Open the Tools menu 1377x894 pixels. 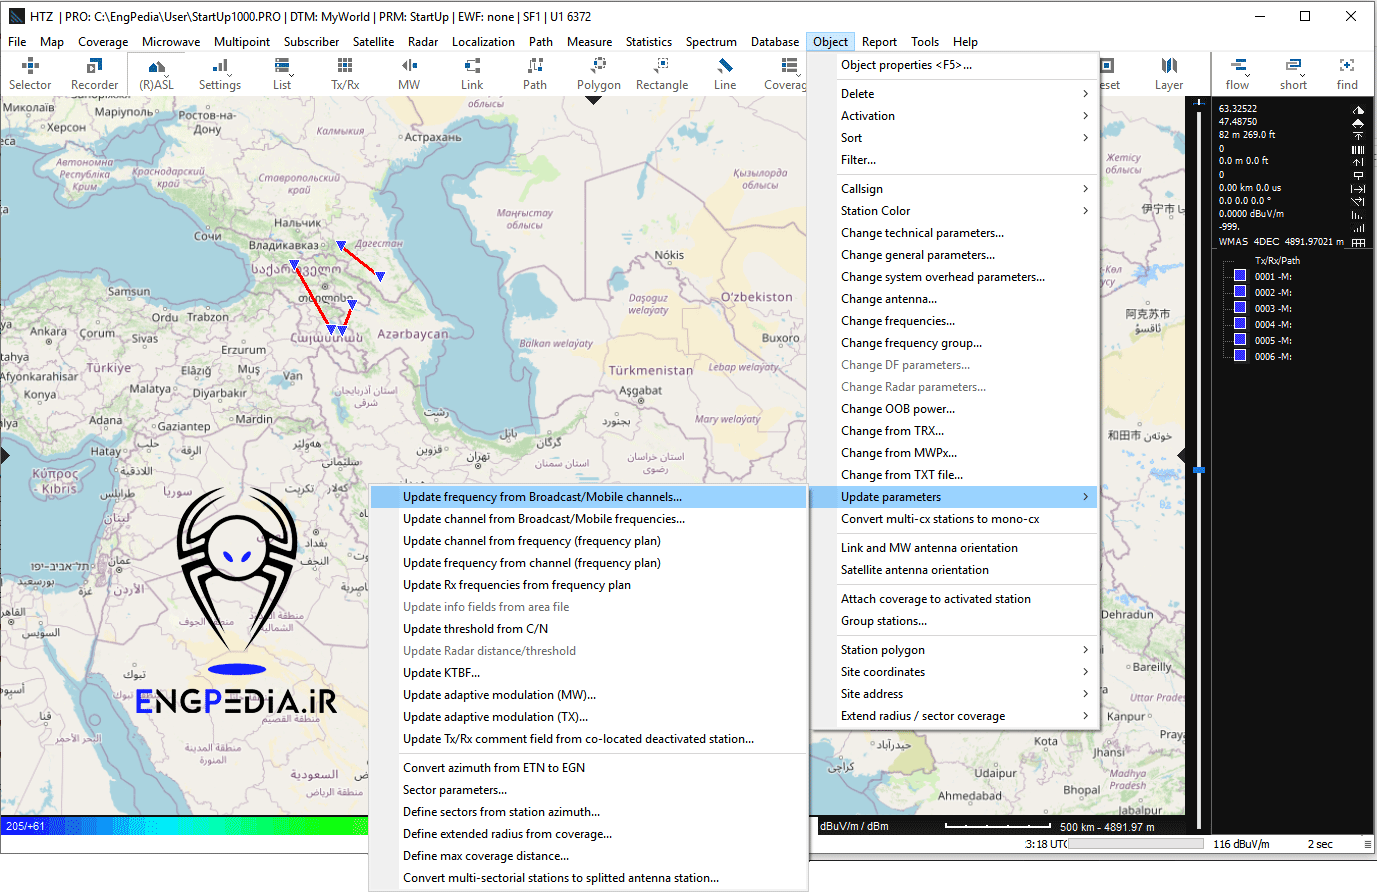[925, 42]
